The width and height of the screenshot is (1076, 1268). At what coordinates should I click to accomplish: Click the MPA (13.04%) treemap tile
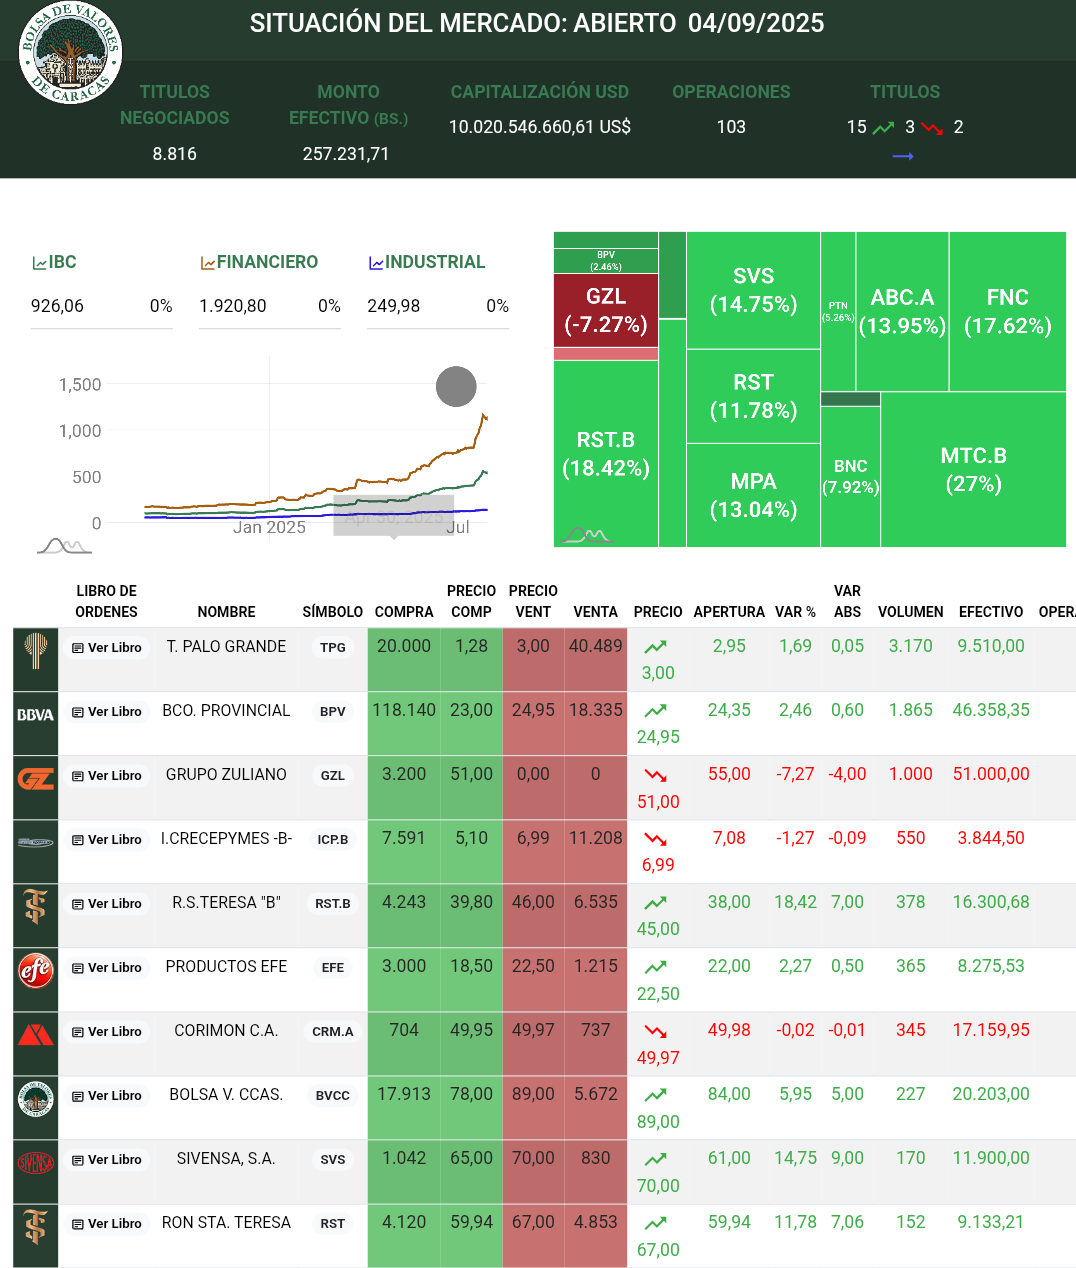click(753, 496)
